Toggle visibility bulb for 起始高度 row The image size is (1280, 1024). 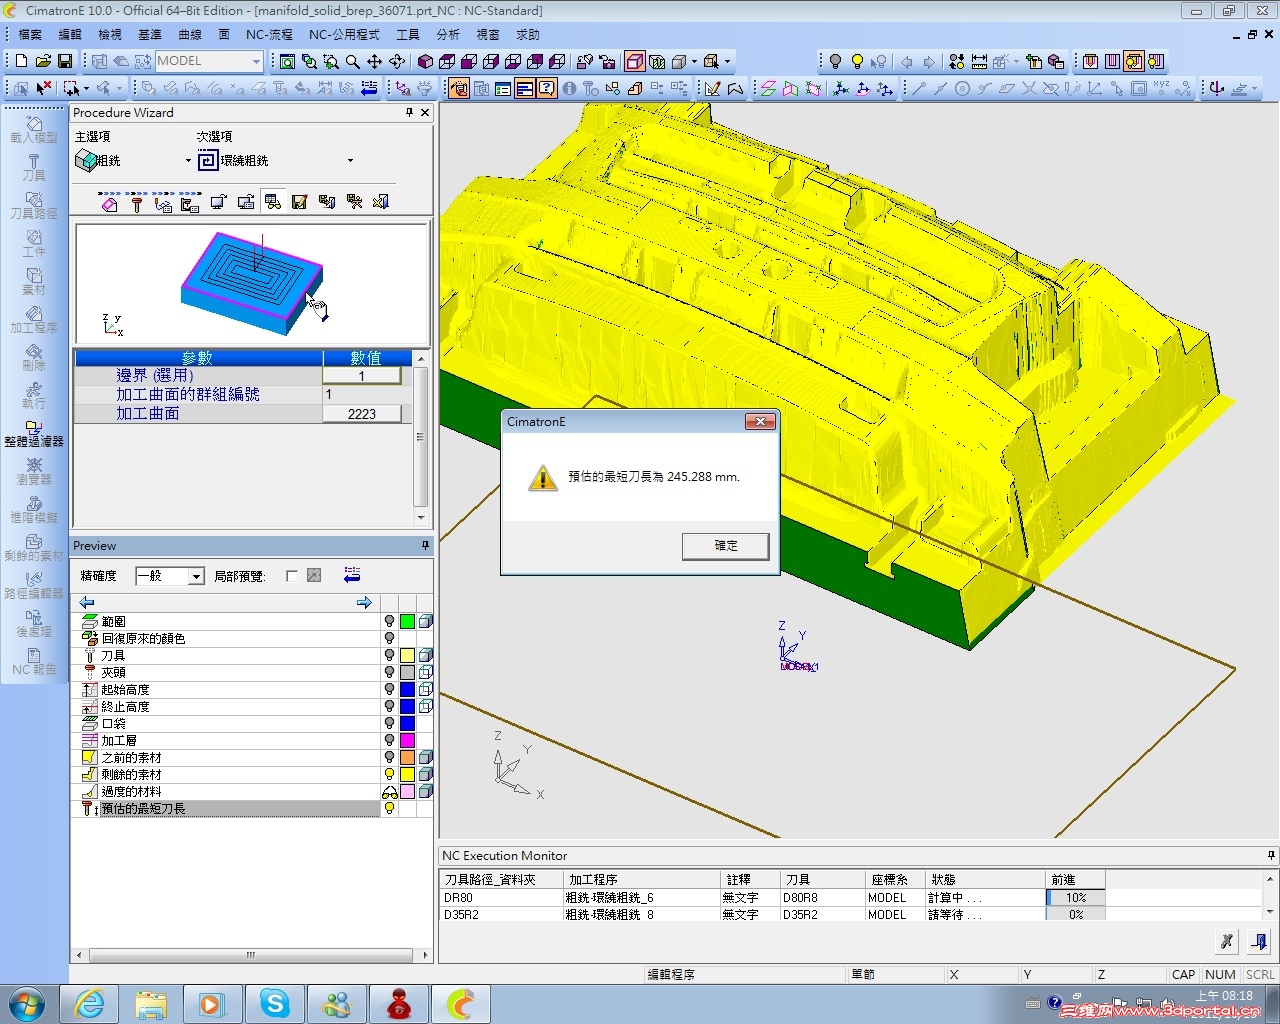pyautogui.click(x=390, y=689)
